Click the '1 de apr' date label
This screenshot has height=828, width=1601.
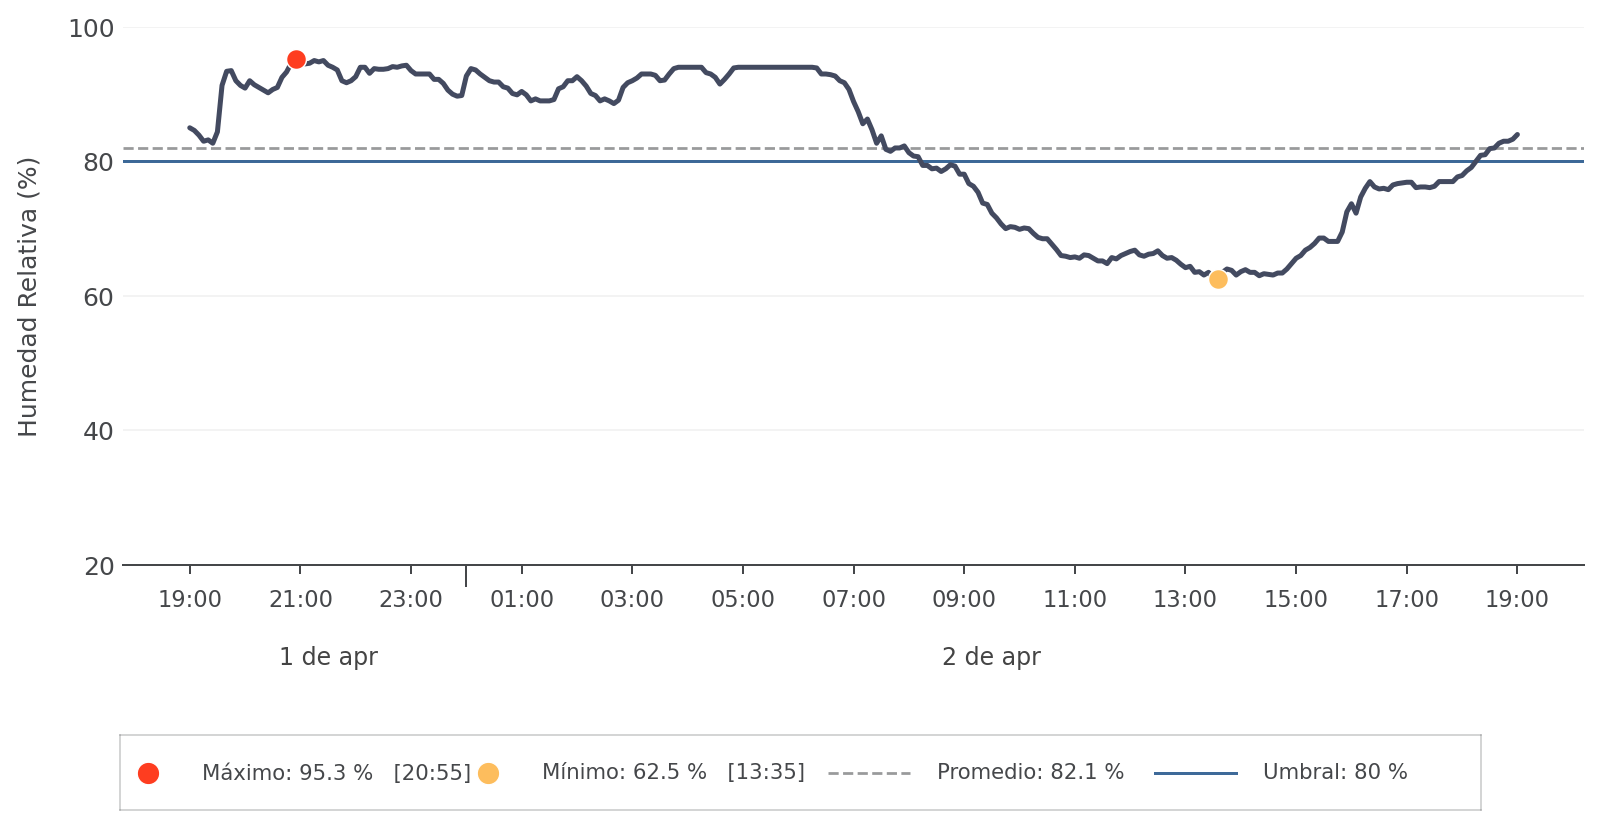click(x=328, y=657)
